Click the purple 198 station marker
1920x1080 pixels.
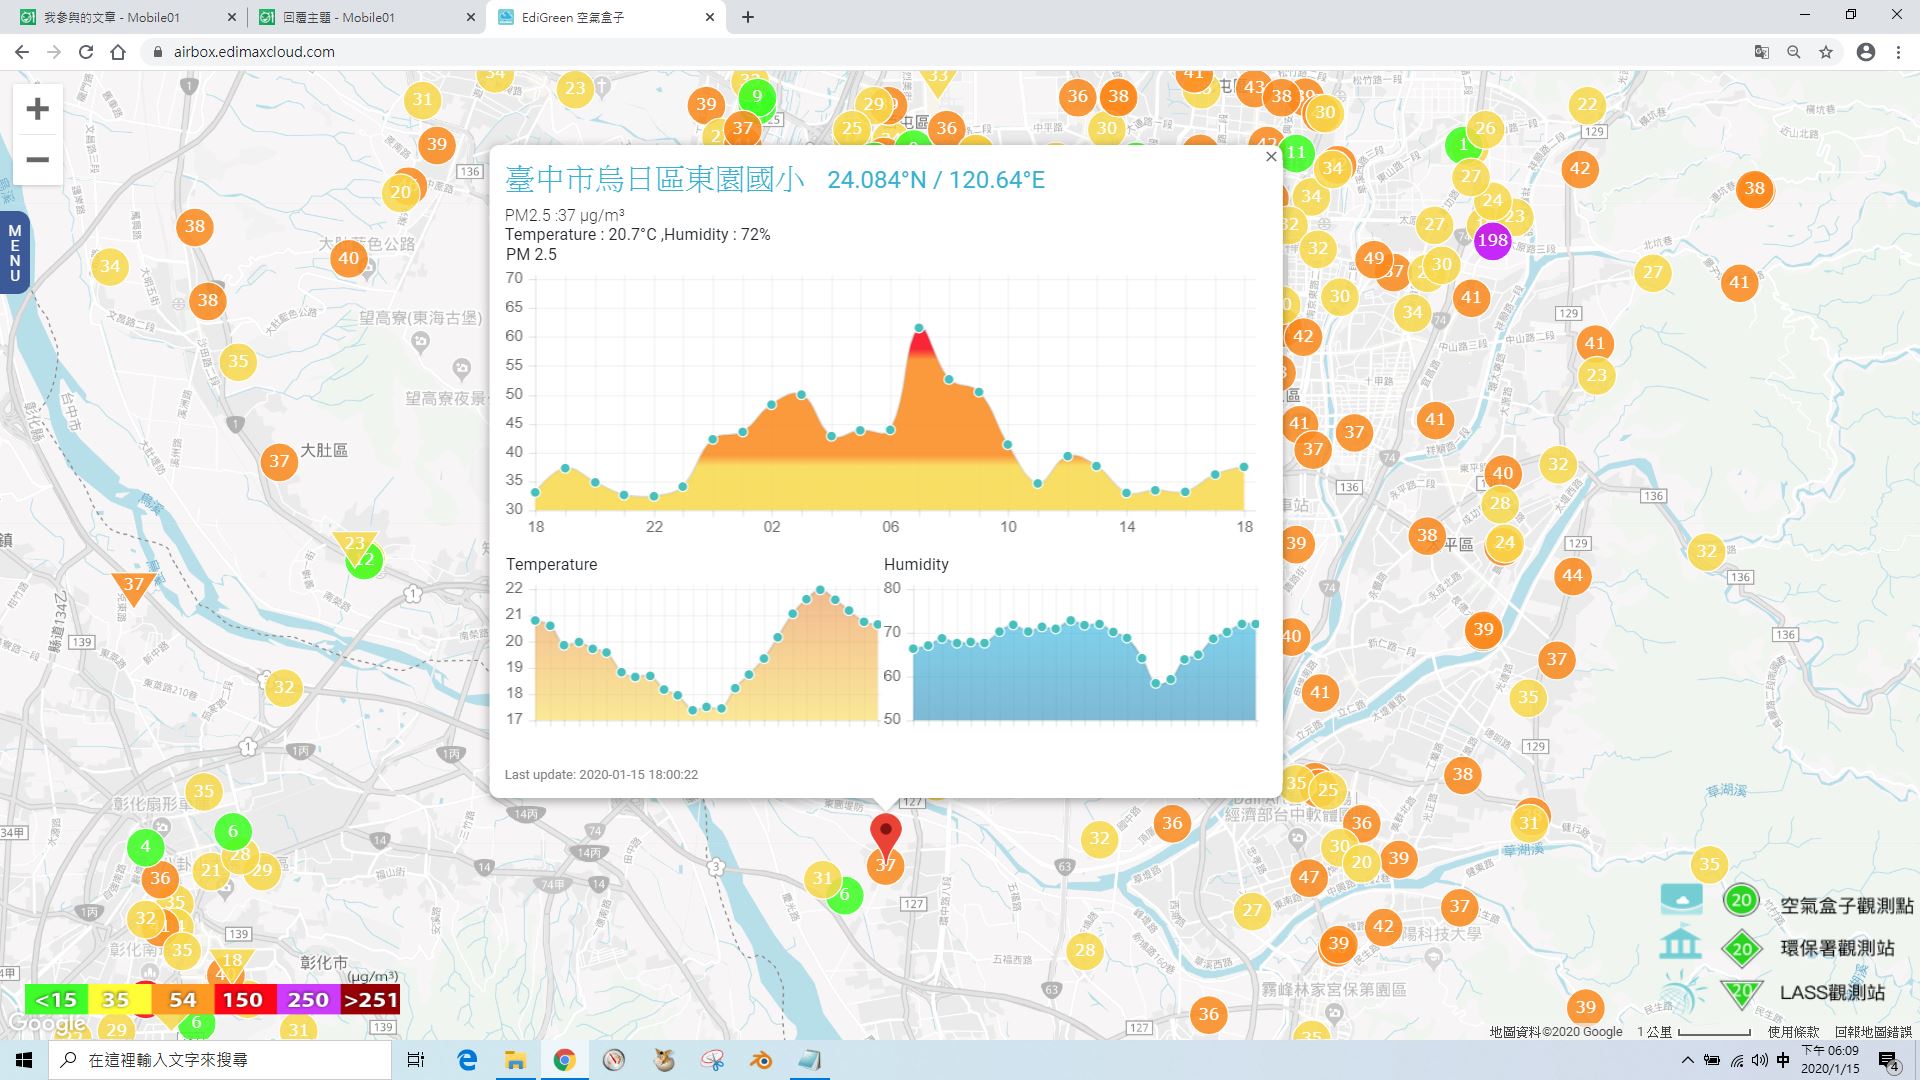pos(1492,240)
